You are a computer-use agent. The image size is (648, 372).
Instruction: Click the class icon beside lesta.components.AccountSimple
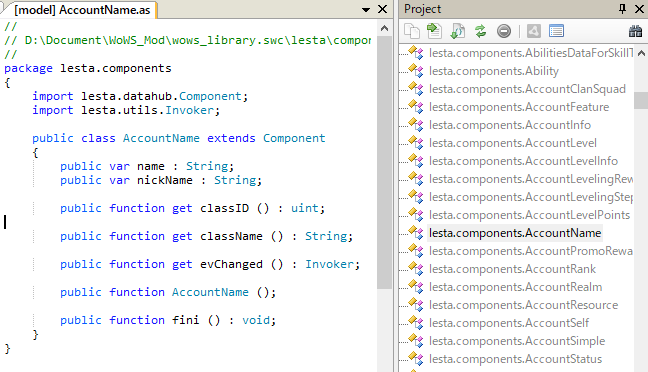click(416, 341)
